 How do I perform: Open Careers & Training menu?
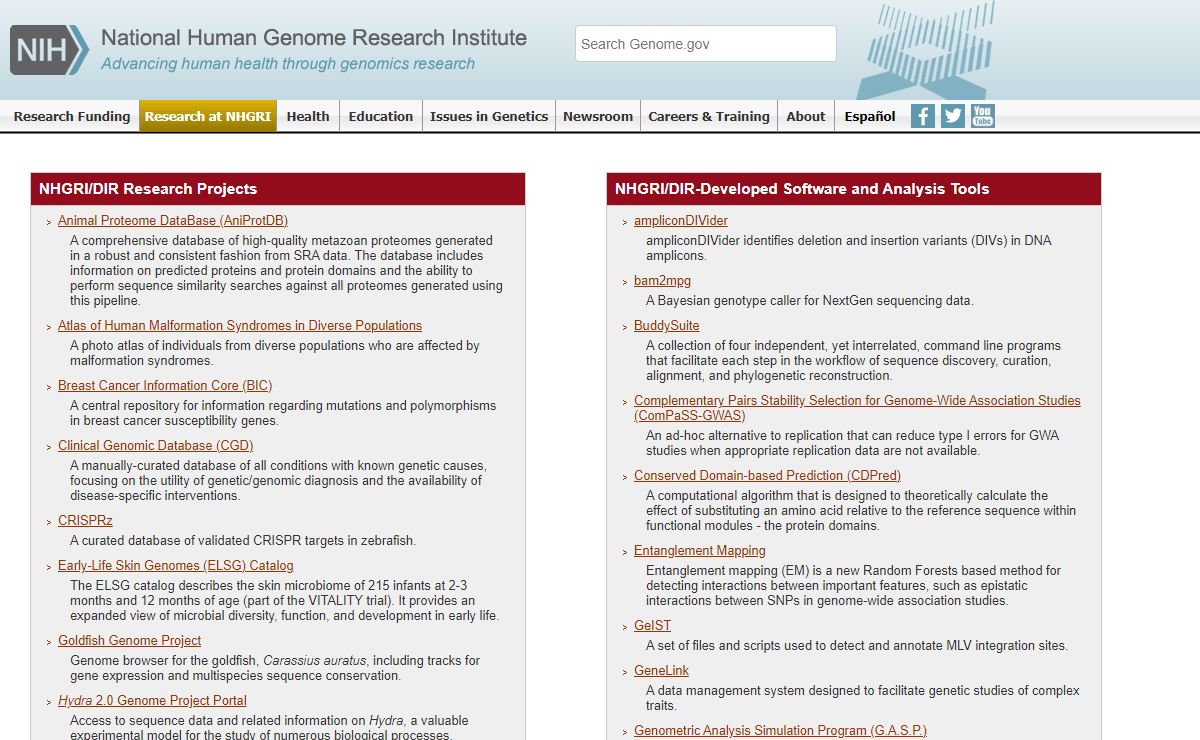tap(709, 116)
